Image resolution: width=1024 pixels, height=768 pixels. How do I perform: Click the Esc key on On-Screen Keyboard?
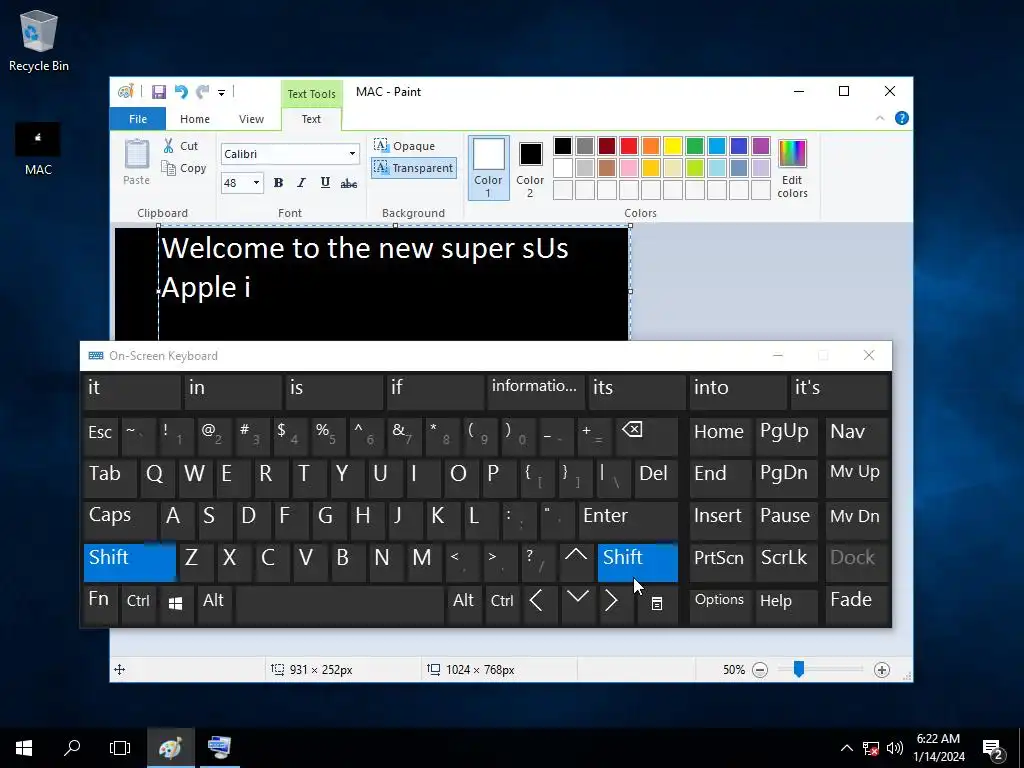tap(101, 436)
